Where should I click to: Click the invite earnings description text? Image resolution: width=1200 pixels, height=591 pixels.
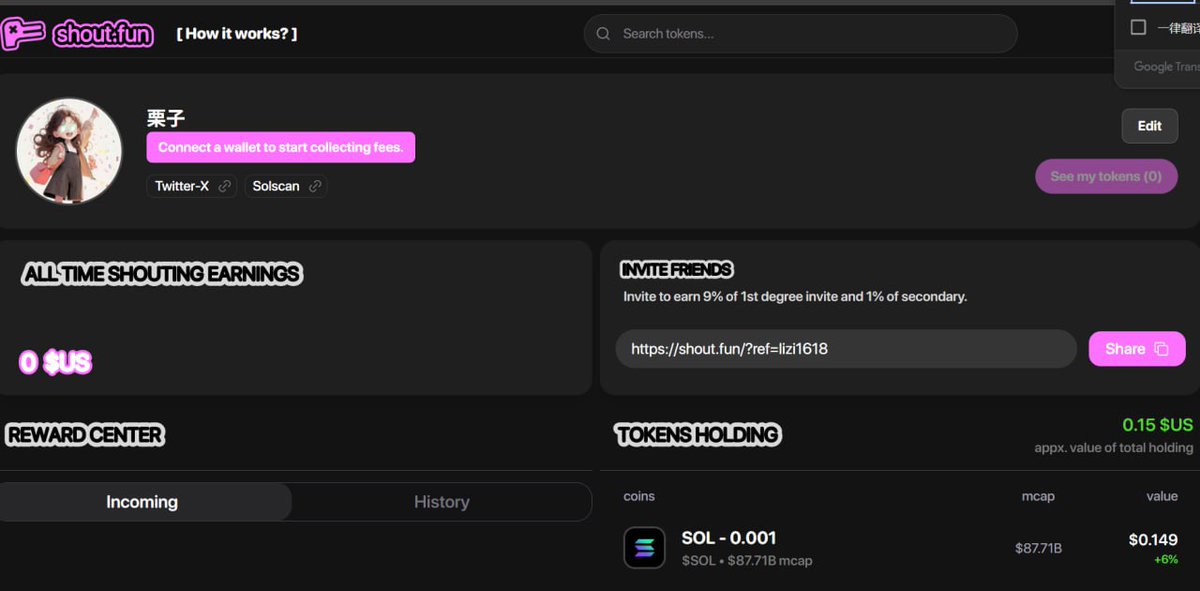point(795,297)
